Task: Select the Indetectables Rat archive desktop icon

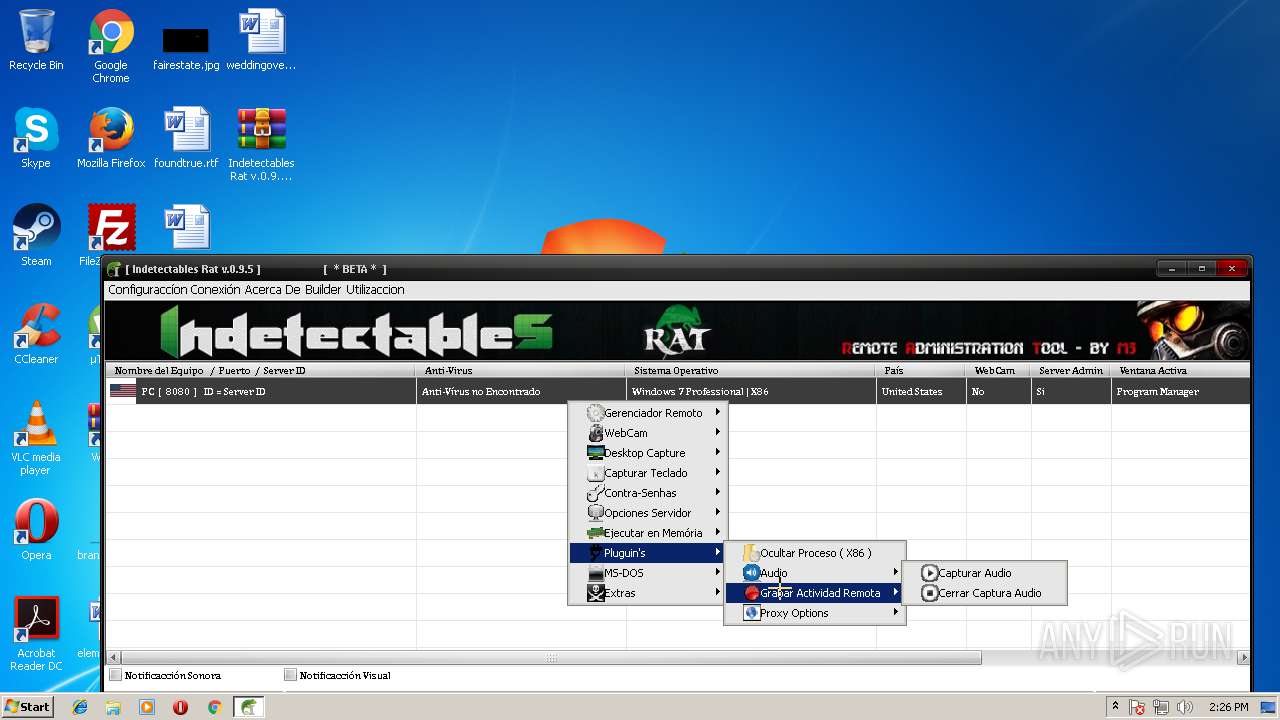Action: (x=261, y=144)
